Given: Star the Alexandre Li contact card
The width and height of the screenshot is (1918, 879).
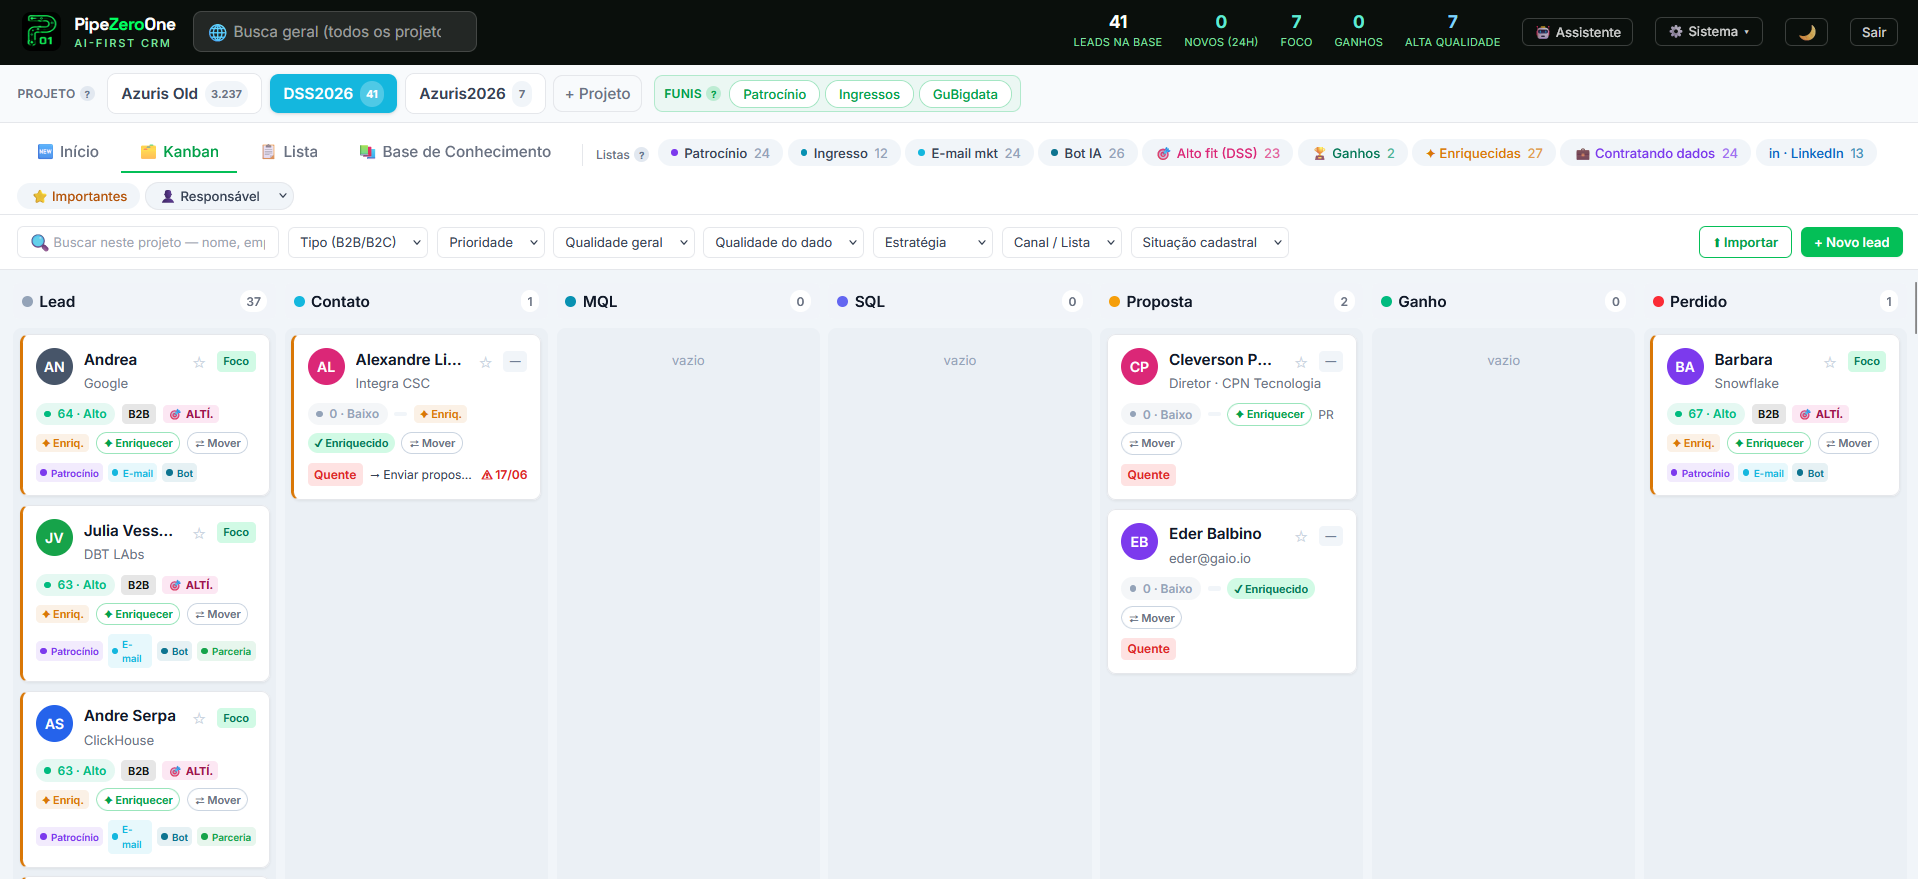Looking at the screenshot, I should point(486,362).
